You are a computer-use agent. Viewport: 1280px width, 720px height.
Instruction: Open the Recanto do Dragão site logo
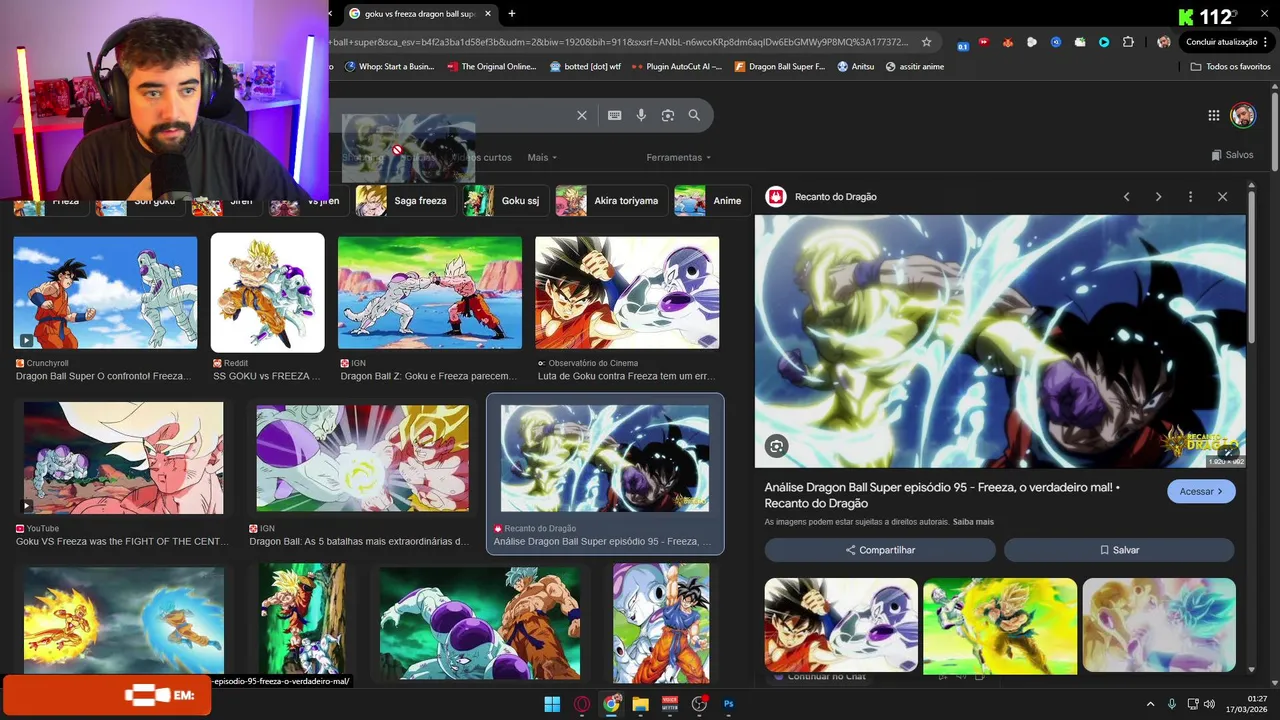pyautogui.click(x=776, y=196)
